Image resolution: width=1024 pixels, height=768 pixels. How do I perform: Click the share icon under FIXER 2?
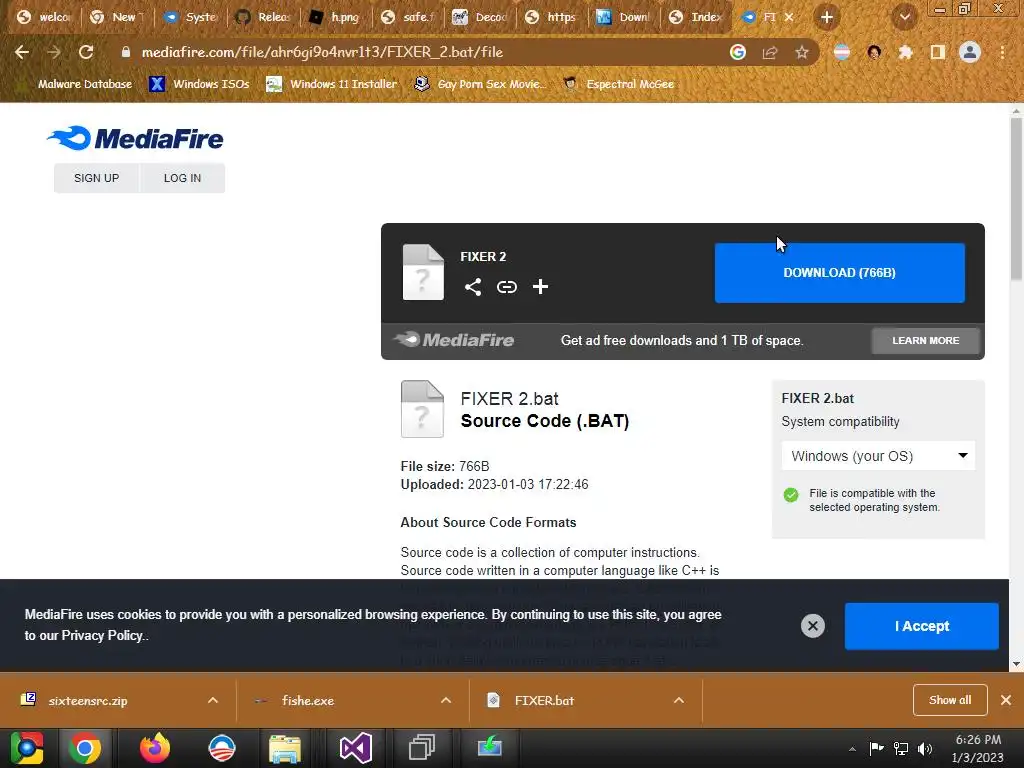[x=473, y=287]
